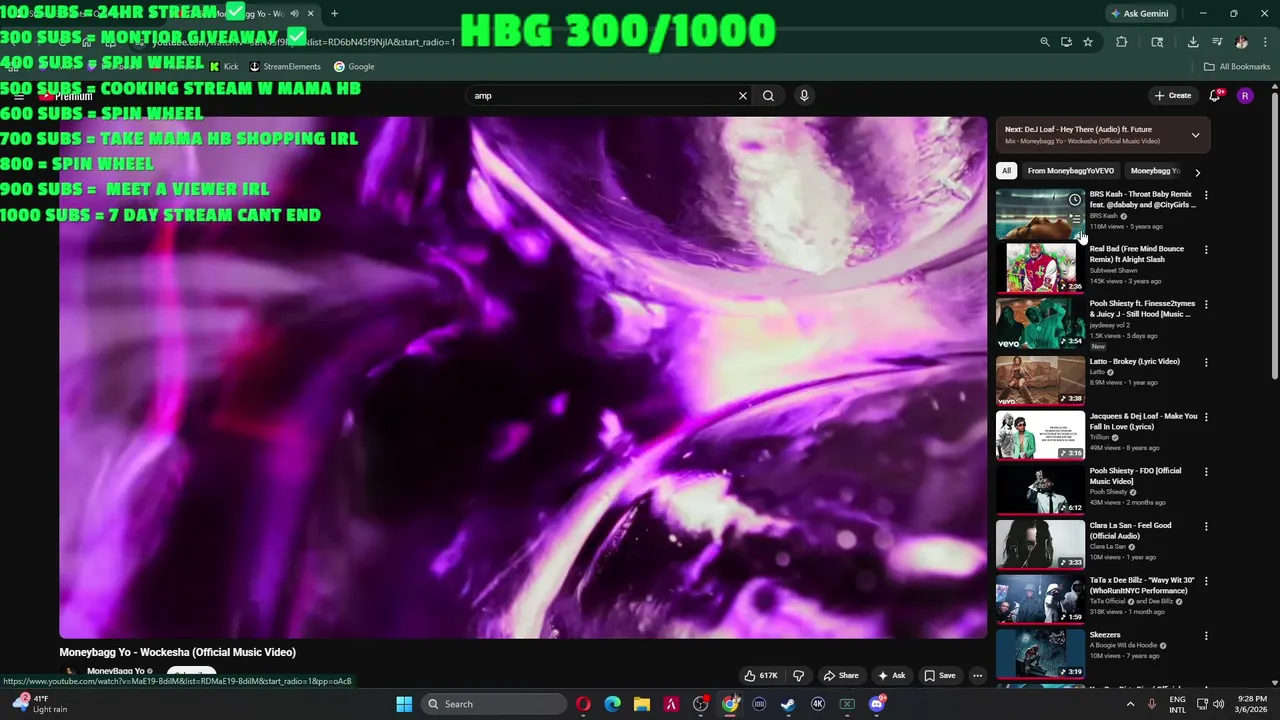Open options menu for Clara La San Feel Good

pyautogui.click(x=1206, y=526)
